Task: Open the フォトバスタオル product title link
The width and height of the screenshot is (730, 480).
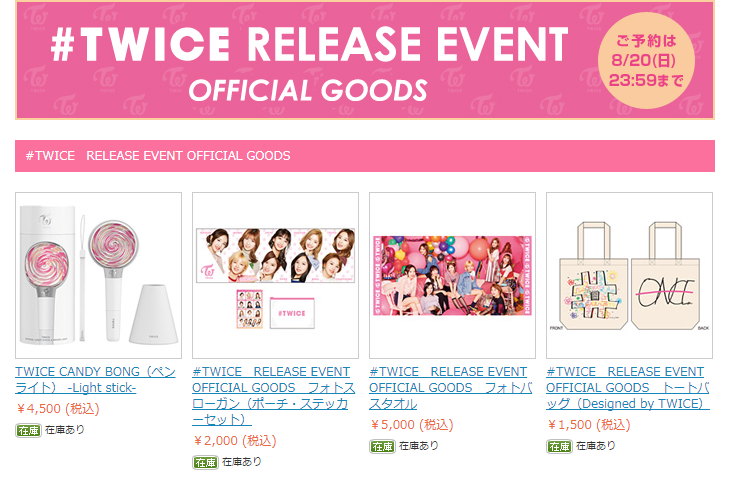Action: click(451, 387)
